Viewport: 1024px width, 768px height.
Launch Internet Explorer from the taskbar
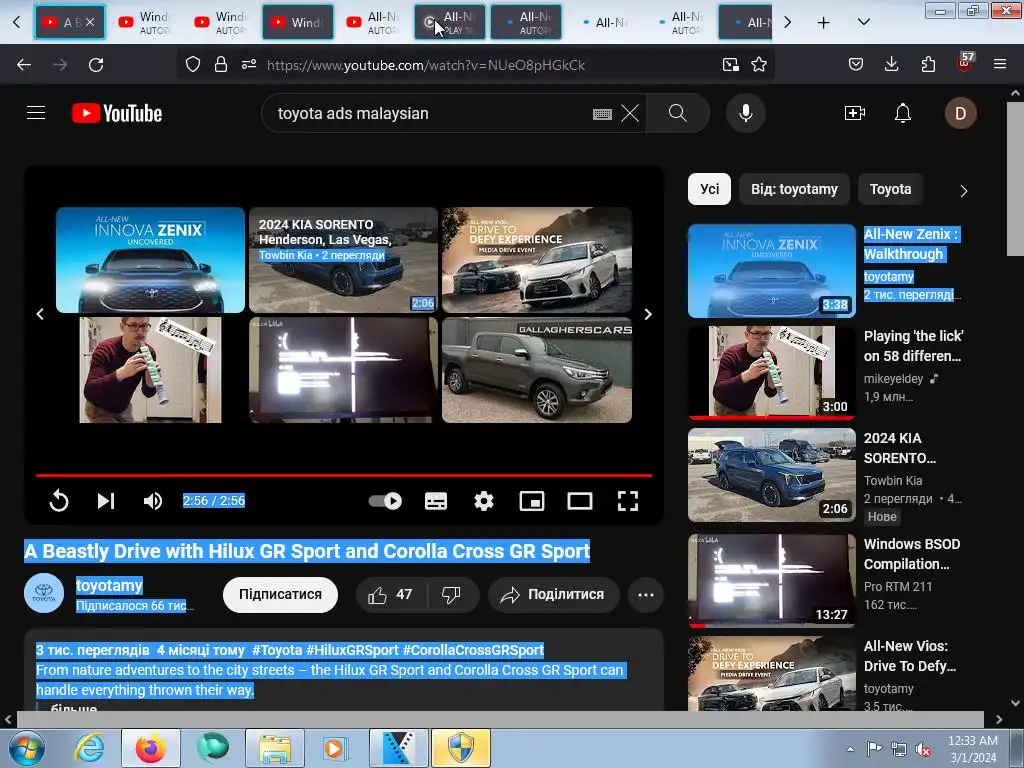tap(89, 748)
